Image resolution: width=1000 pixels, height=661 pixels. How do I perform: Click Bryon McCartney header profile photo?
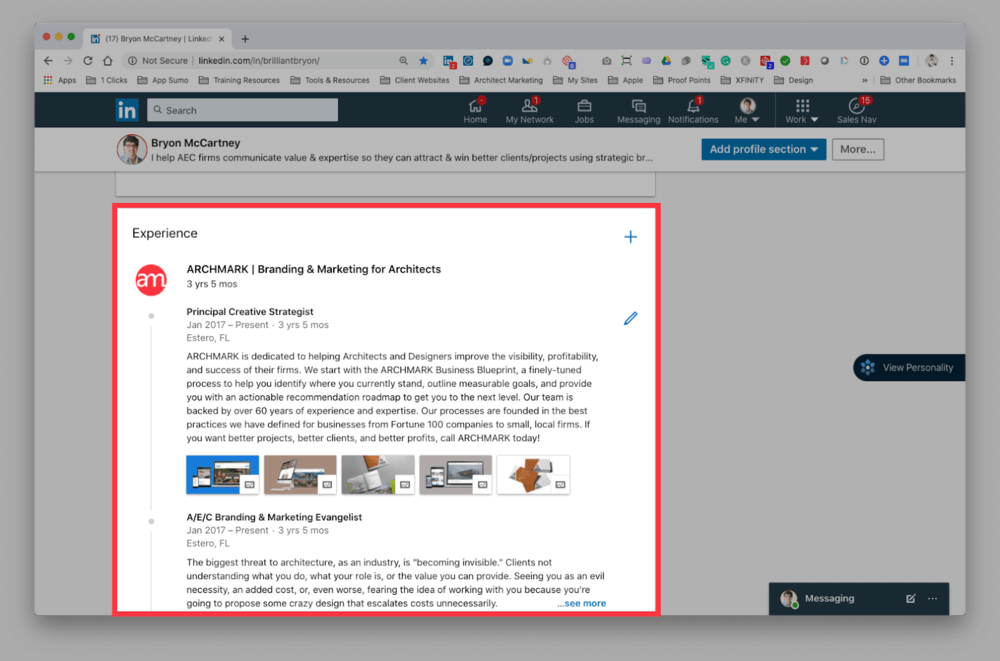point(131,149)
